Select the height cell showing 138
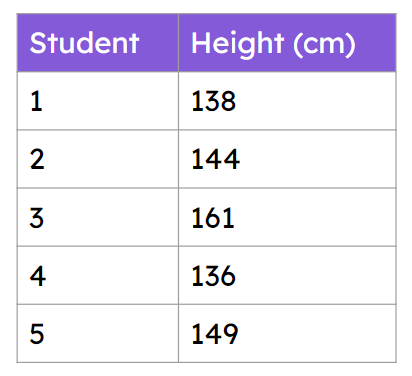This screenshot has width=412, height=376. [287, 101]
